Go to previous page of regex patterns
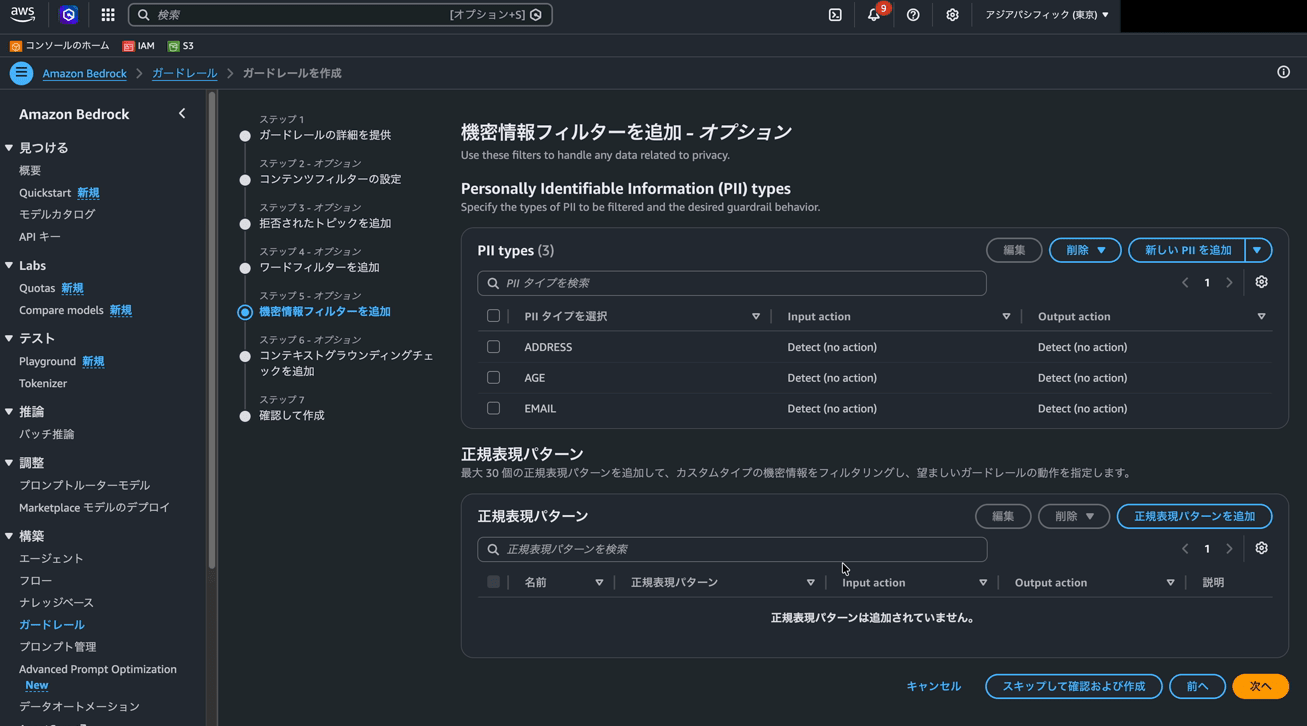 click(x=1185, y=549)
